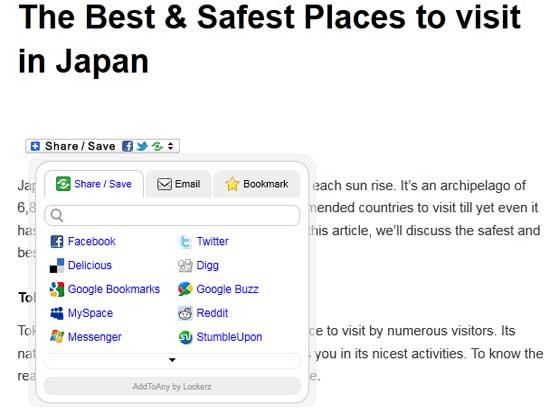546x411 pixels.
Task: Click the Google Buzz icon
Action: pyautogui.click(x=185, y=289)
